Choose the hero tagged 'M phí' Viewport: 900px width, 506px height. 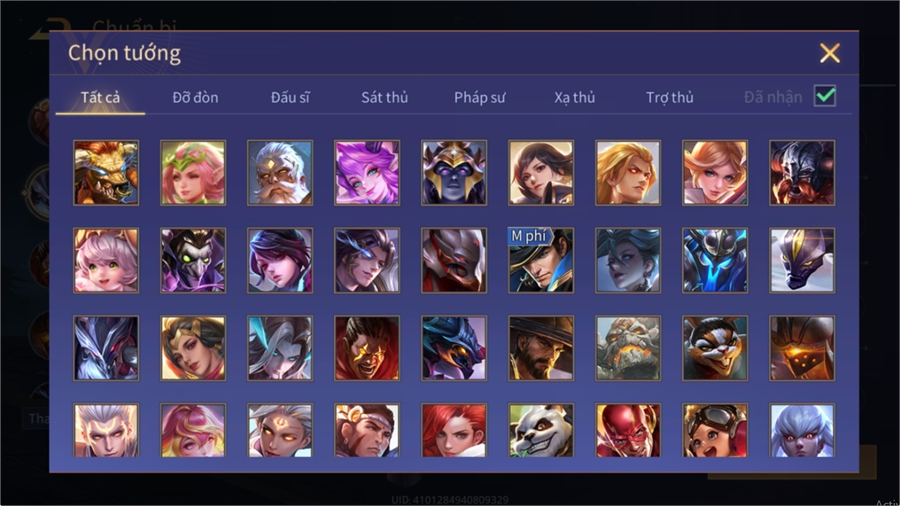pos(541,260)
